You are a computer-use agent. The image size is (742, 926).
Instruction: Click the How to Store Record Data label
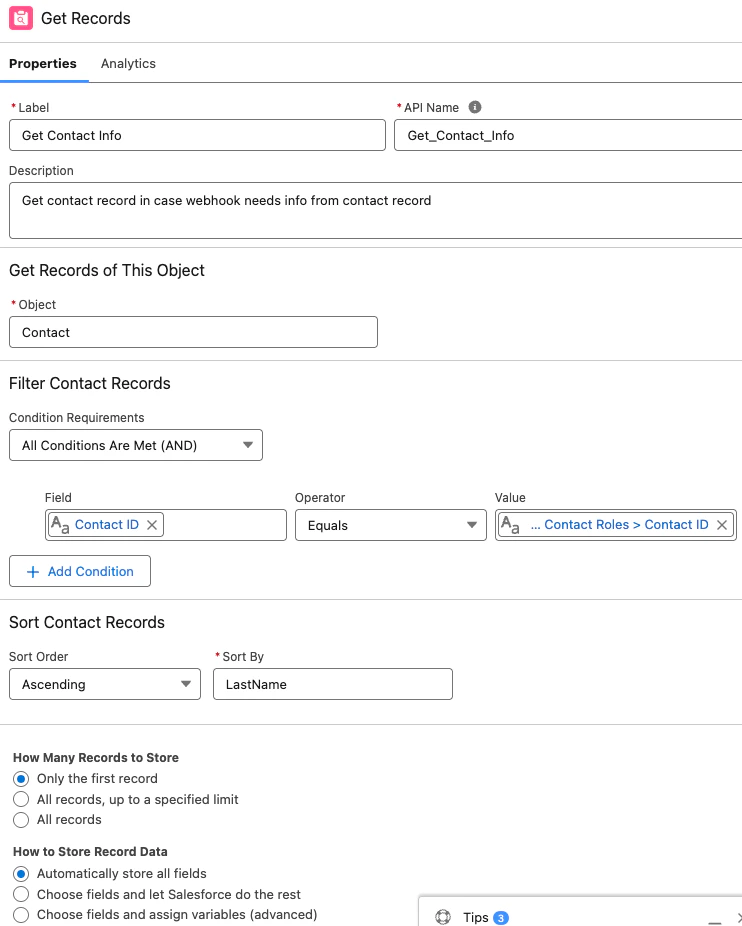[90, 852]
